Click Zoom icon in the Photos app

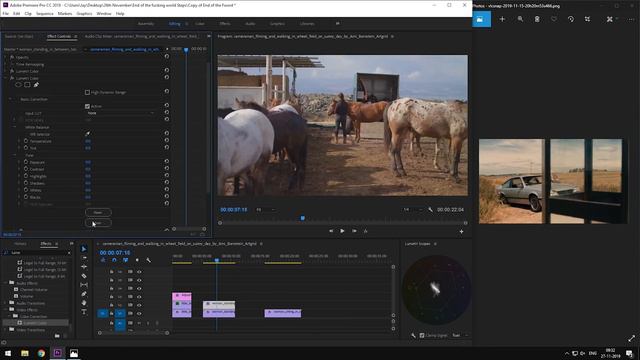click(x=520, y=19)
